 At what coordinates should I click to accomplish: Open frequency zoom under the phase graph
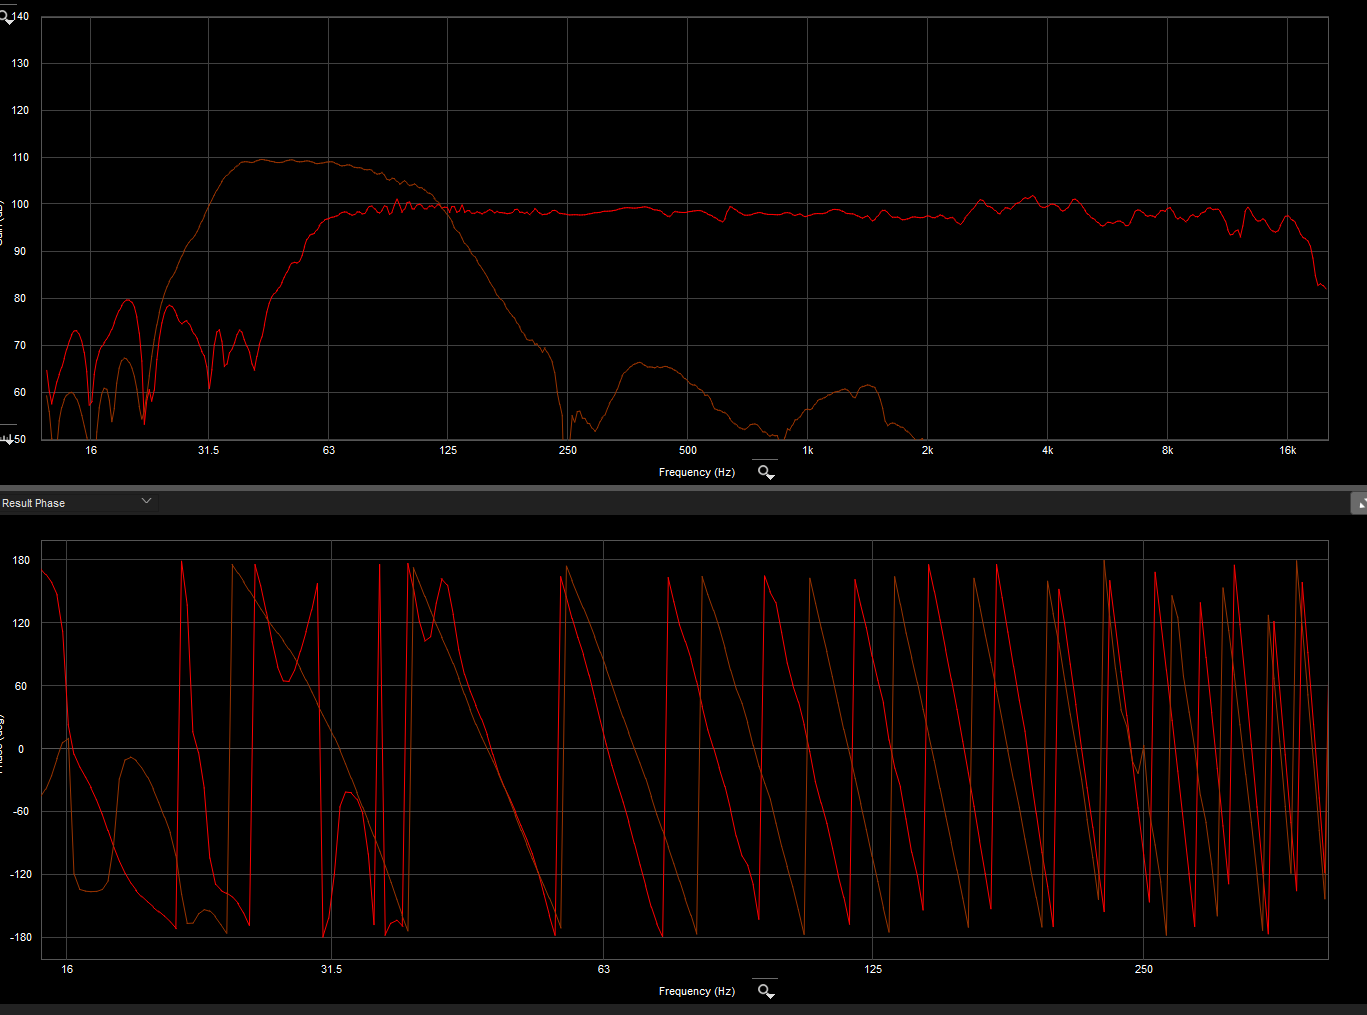click(x=765, y=991)
